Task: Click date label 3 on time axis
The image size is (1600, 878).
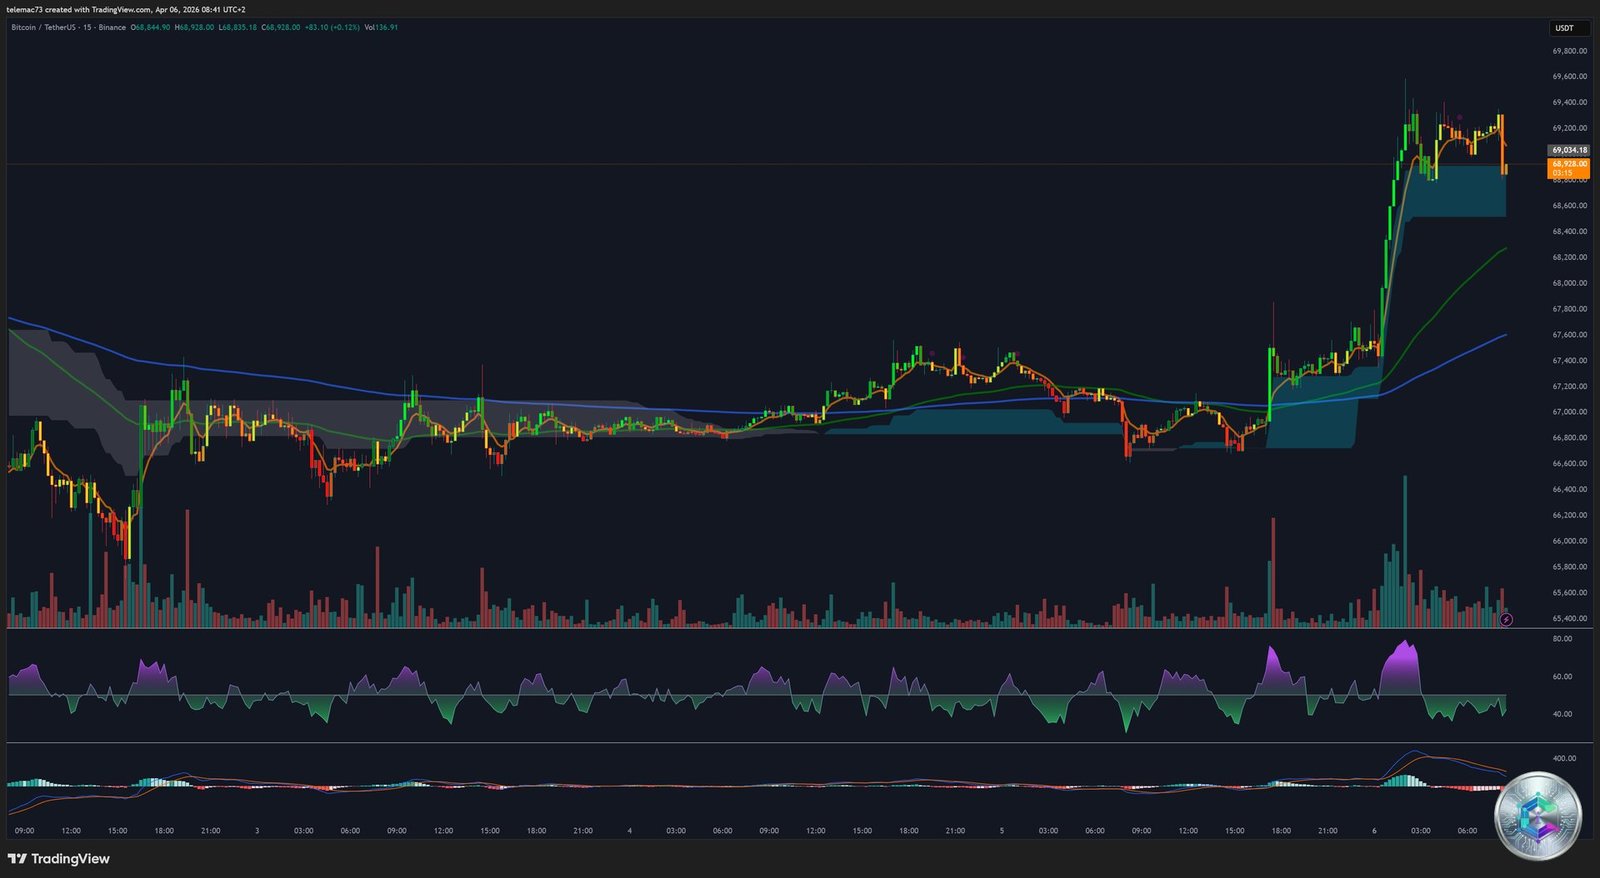Action: point(257,831)
